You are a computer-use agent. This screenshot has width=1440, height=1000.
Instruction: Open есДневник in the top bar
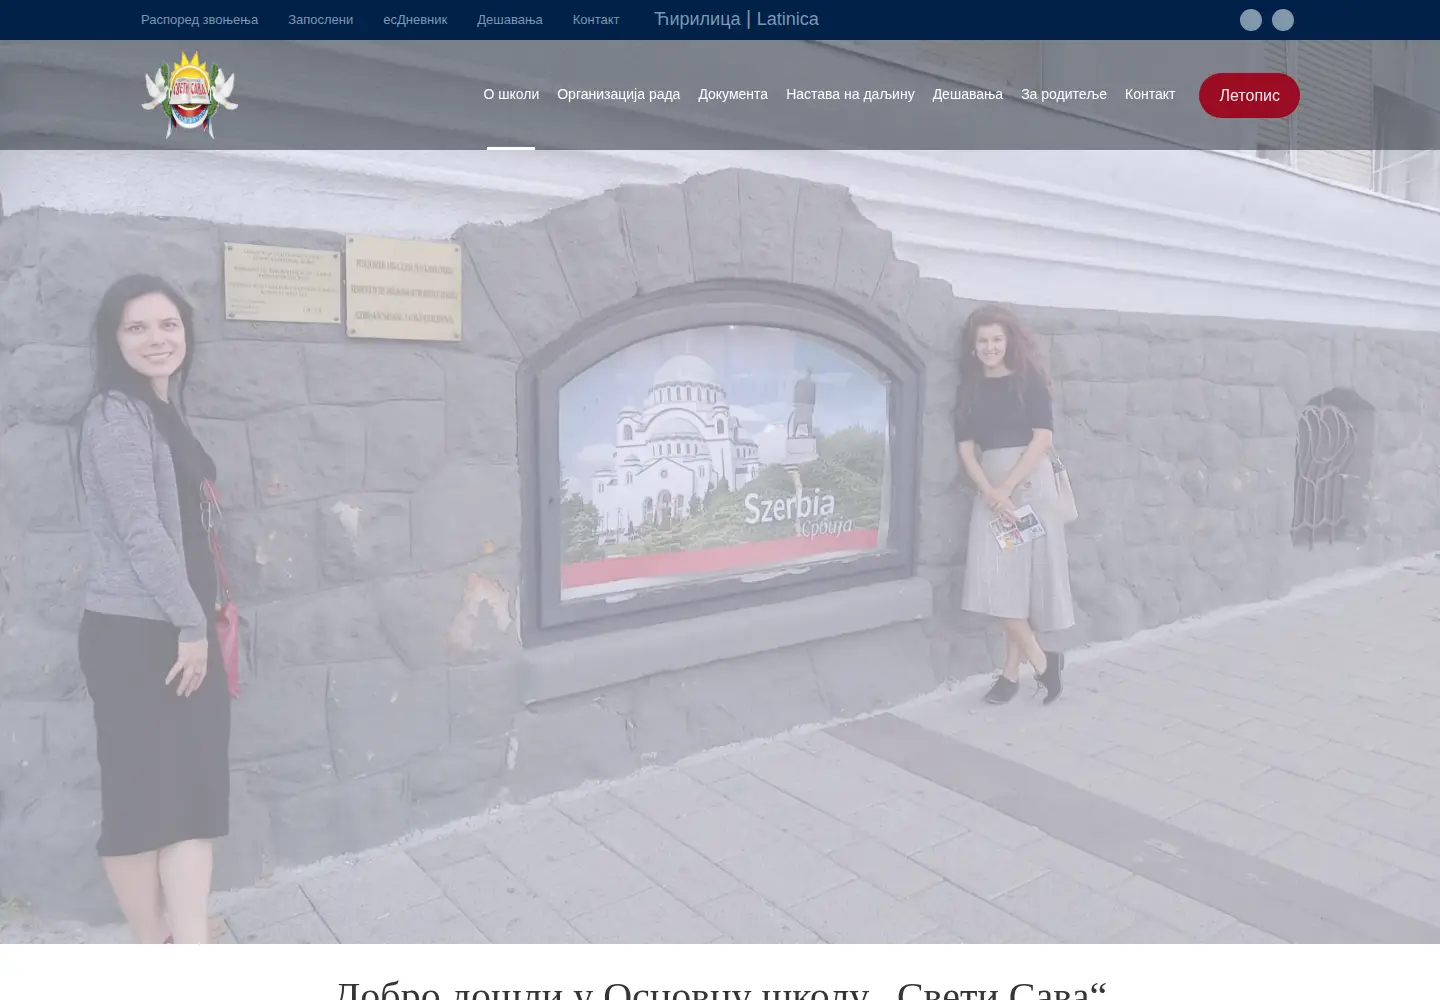pyautogui.click(x=415, y=20)
